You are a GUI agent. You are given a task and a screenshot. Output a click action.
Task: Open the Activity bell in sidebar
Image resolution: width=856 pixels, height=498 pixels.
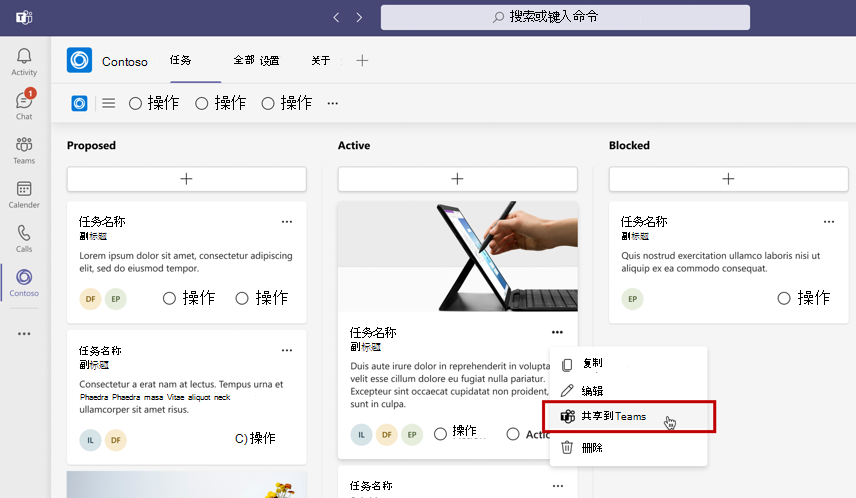pyautogui.click(x=24, y=62)
